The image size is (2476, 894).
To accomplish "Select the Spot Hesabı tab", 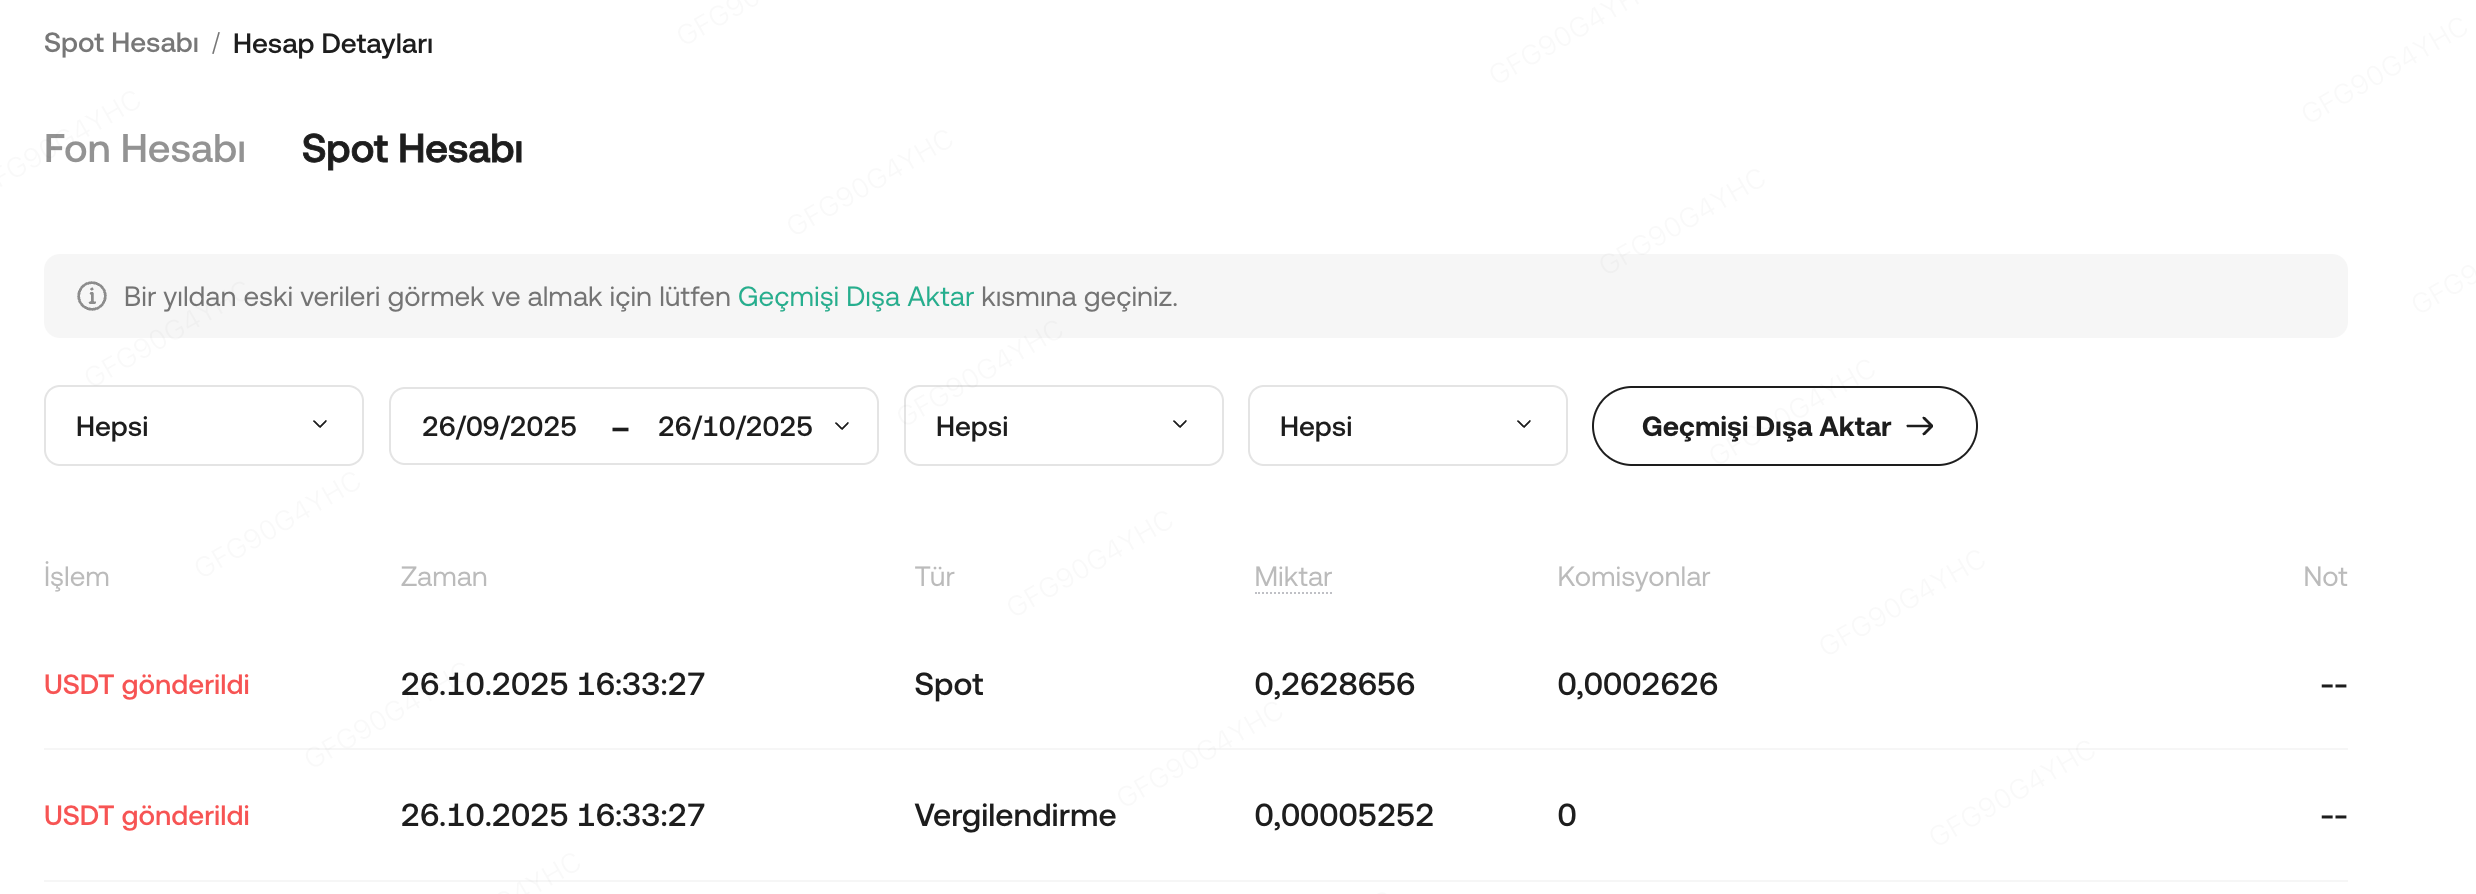I will [412, 150].
